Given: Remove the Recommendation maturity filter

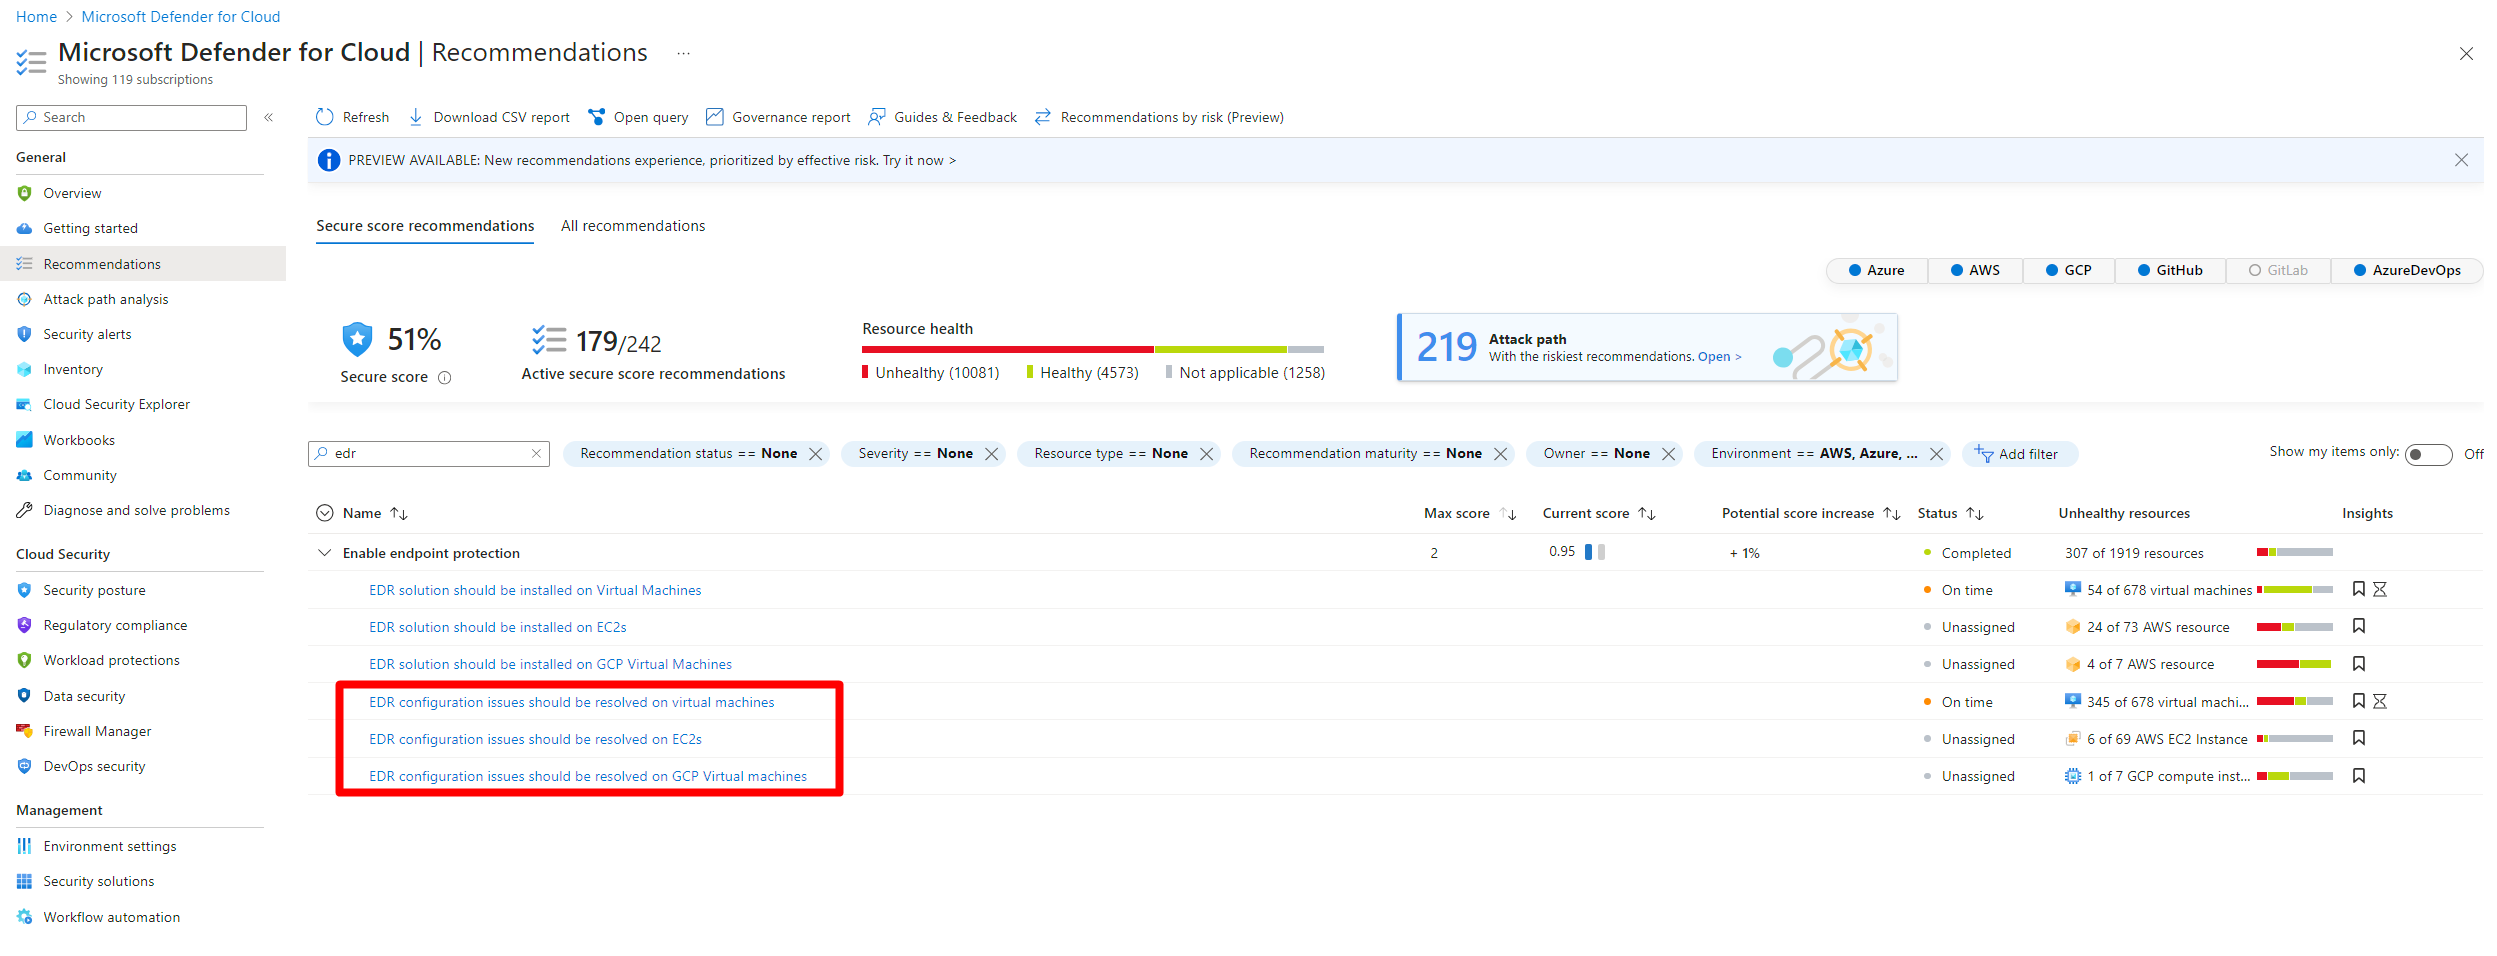Looking at the screenshot, I should pos(1501,454).
